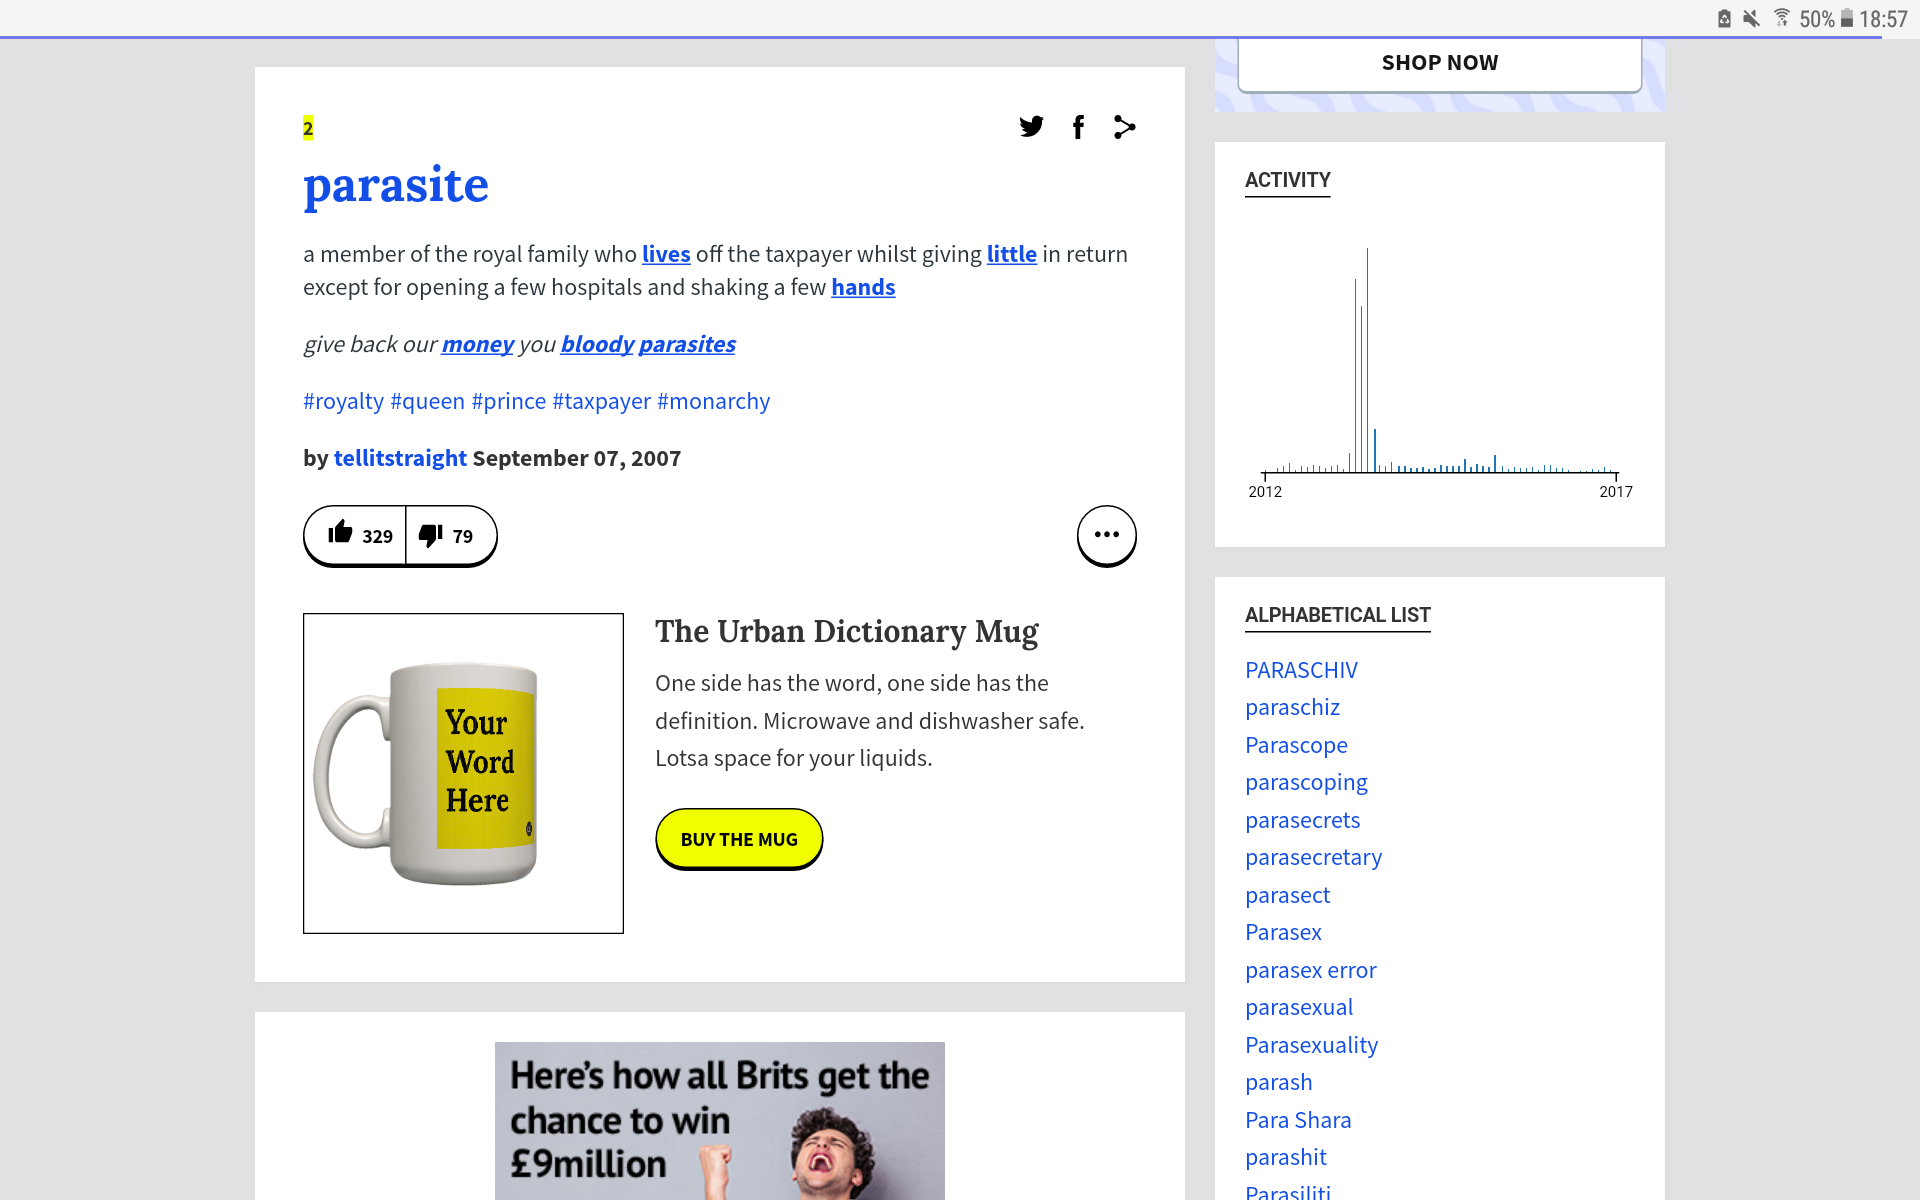Image resolution: width=1920 pixels, height=1200 pixels.
Task: Open PARASCHIV in alphabetical list
Action: [x=1301, y=670]
